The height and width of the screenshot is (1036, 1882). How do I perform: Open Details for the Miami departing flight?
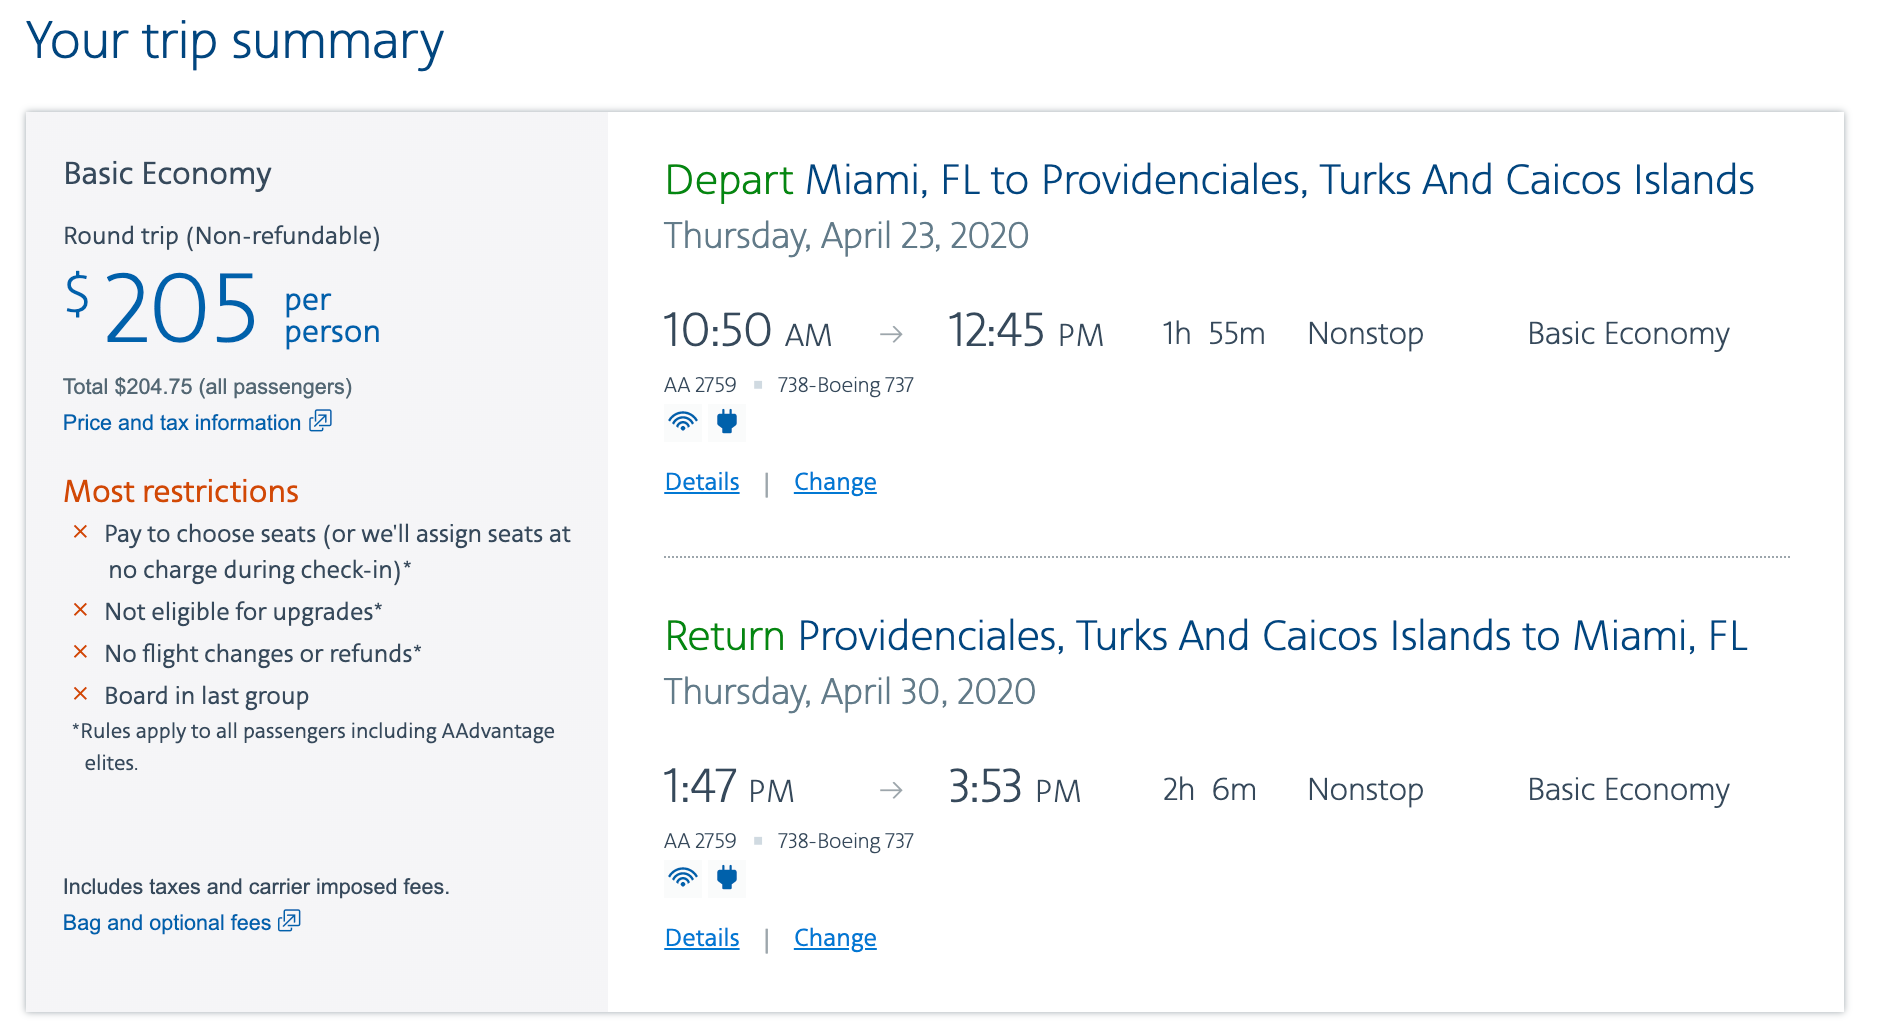702,482
